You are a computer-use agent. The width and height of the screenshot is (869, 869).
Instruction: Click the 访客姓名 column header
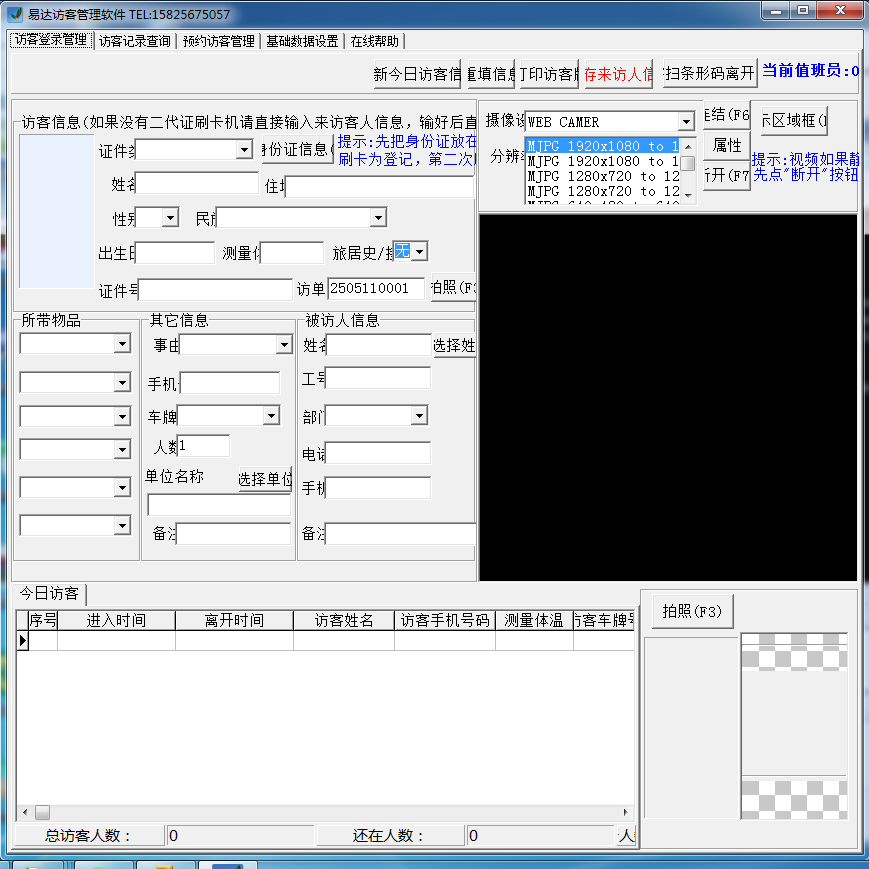click(x=344, y=620)
